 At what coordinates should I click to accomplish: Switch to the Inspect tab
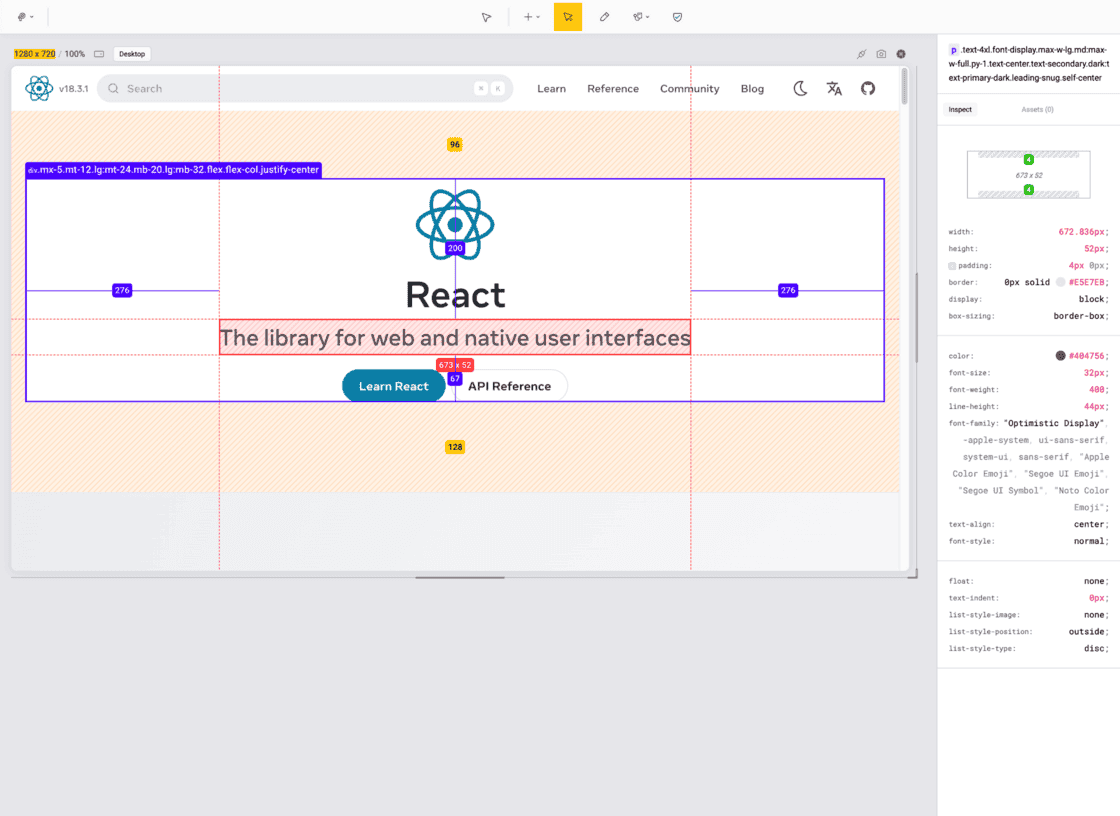pyautogui.click(x=960, y=109)
